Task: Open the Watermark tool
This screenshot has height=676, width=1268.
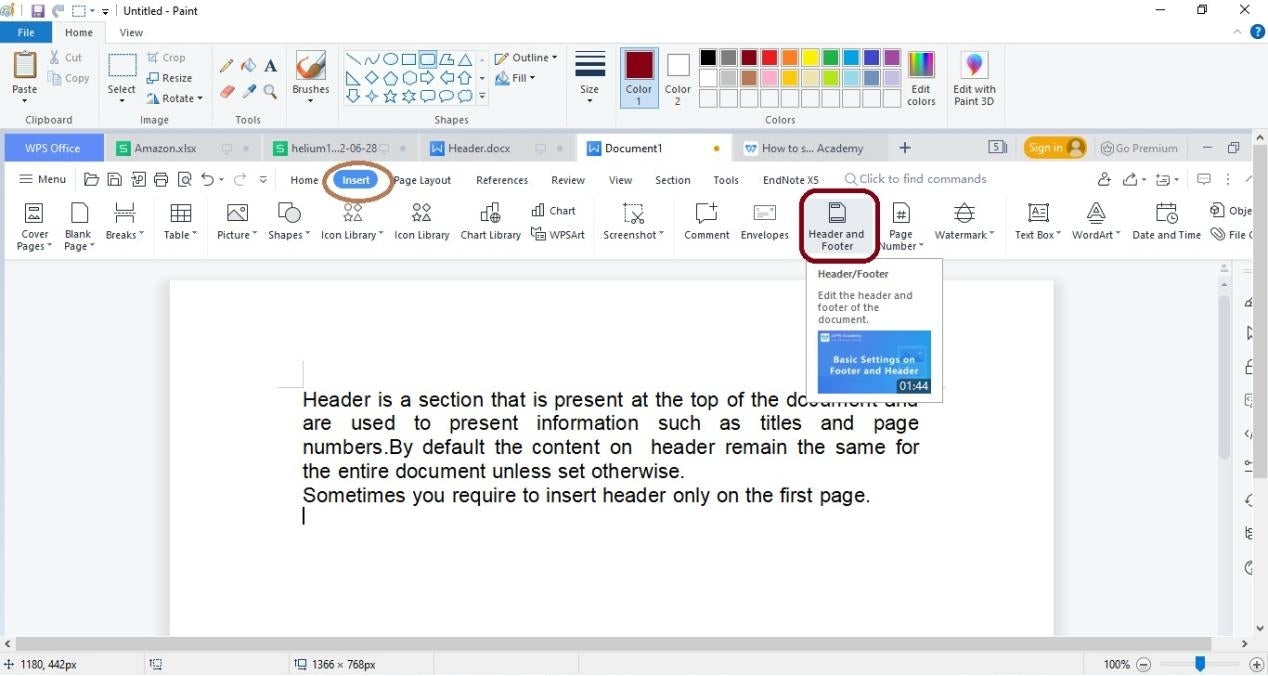Action: [962, 222]
